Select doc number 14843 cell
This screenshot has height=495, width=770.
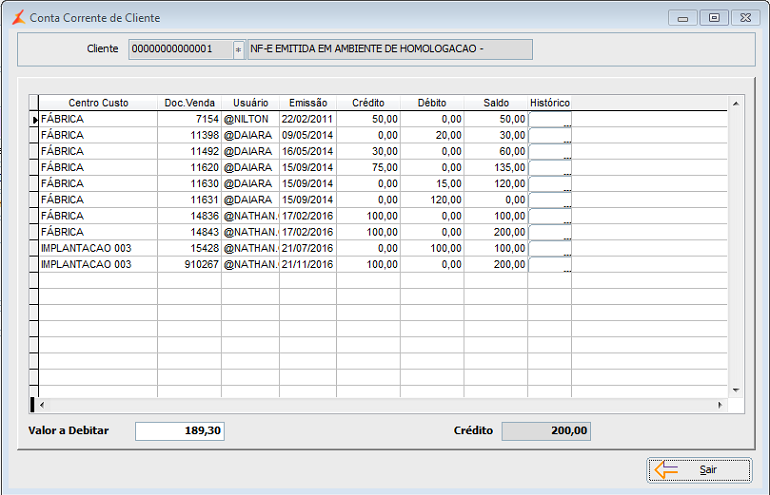click(190, 233)
